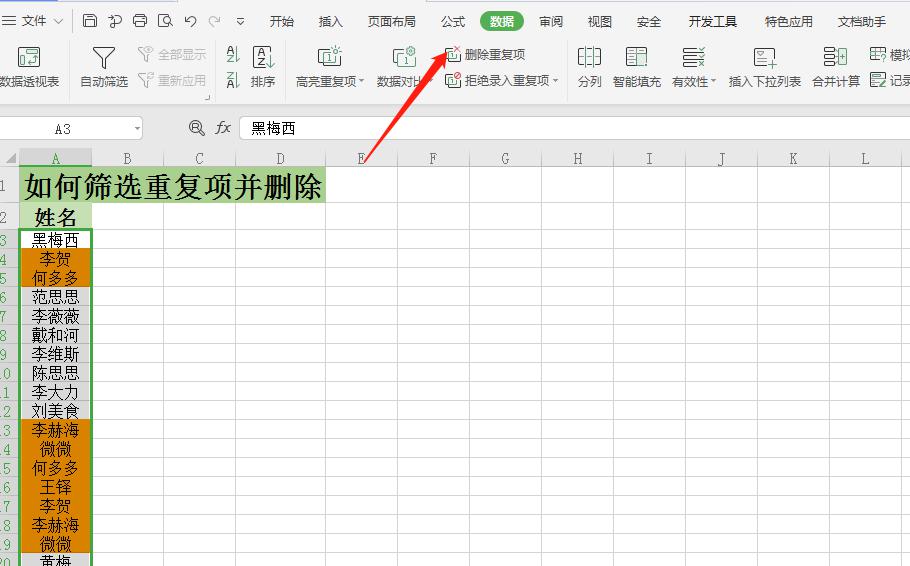Click the formula bar containing 黑梅西

tap(575, 128)
